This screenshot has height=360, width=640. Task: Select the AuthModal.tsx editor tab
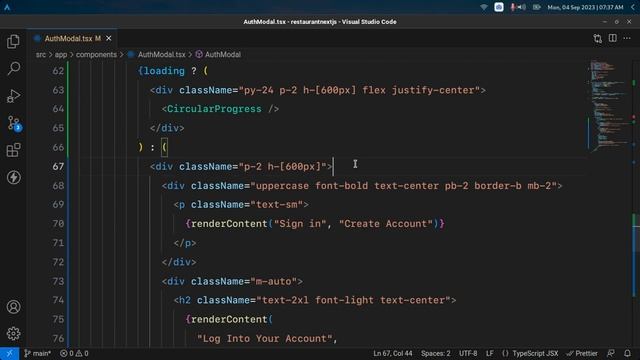[73, 38]
